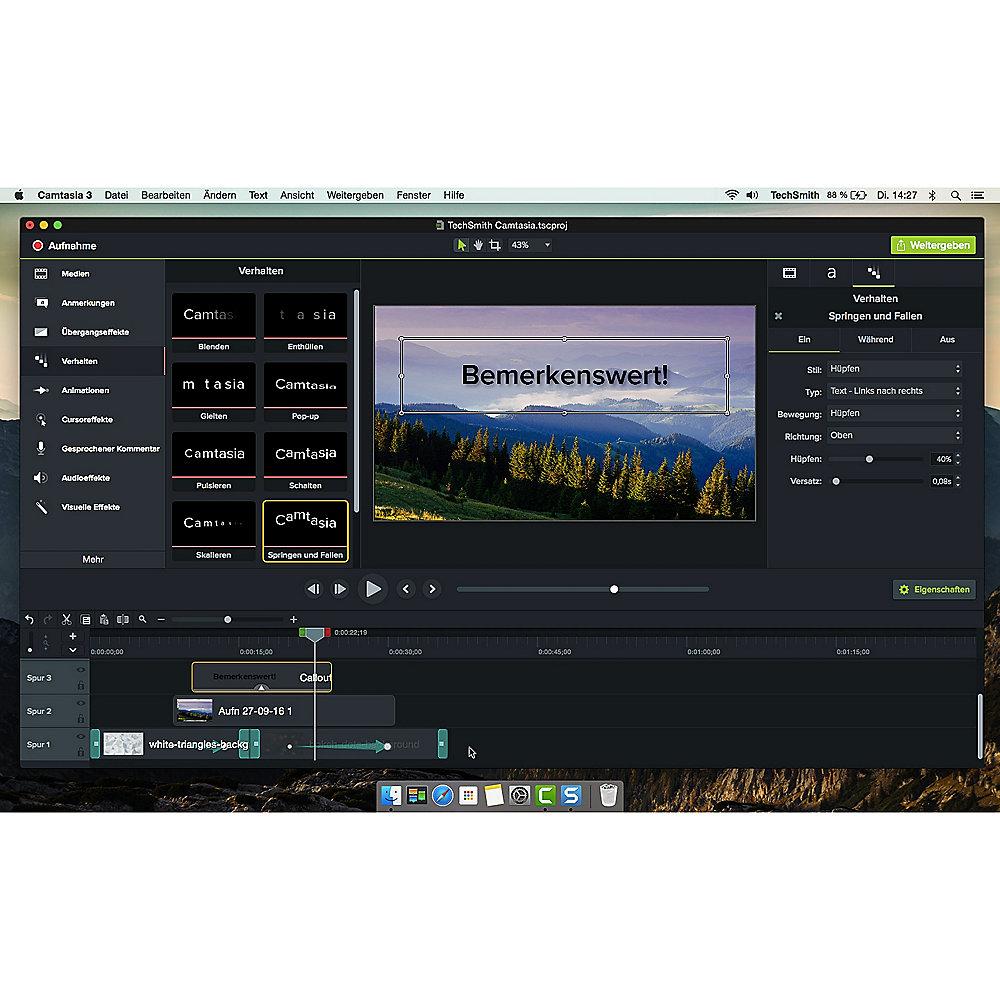Screen dimensions: 1000x1000
Task: Open the Richtung dropdown set to Oben
Action: pyautogui.click(x=894, y=436)
